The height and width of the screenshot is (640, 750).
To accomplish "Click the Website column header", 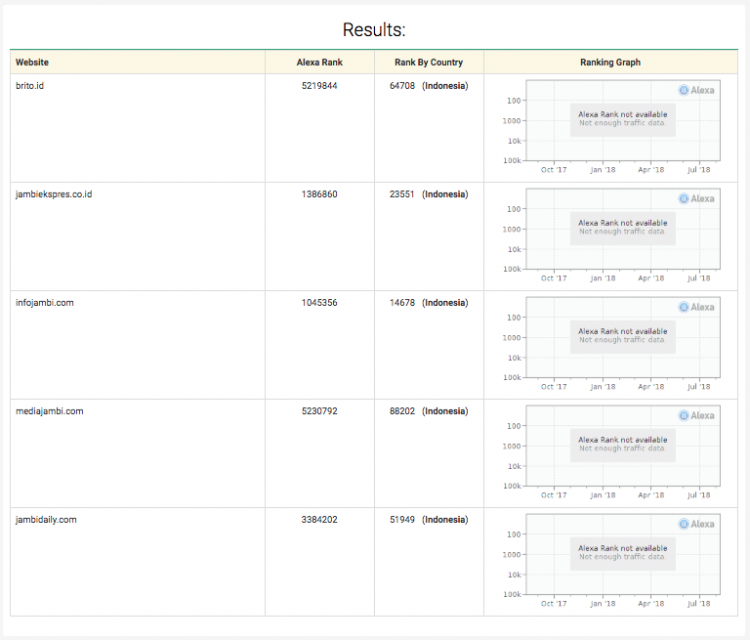I will [x=32, y=62].
